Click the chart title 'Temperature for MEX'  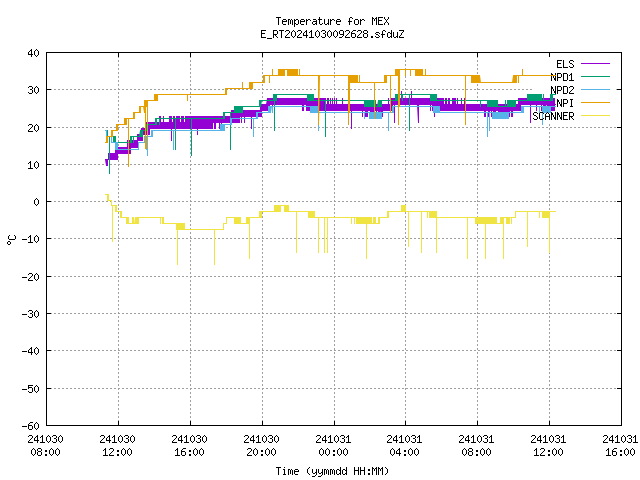332,21
